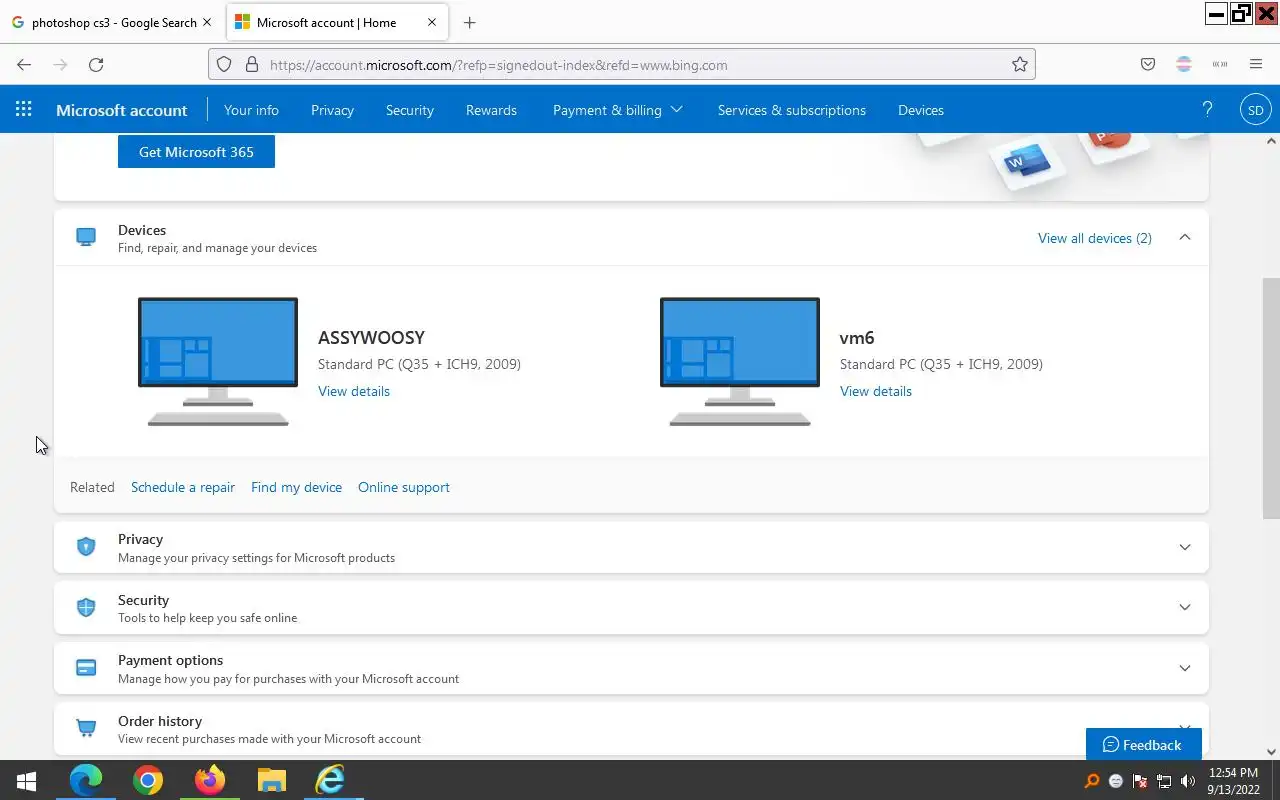Click the page vertical scrollbar thumb
1280x800 pixels.
[1271, 398]
